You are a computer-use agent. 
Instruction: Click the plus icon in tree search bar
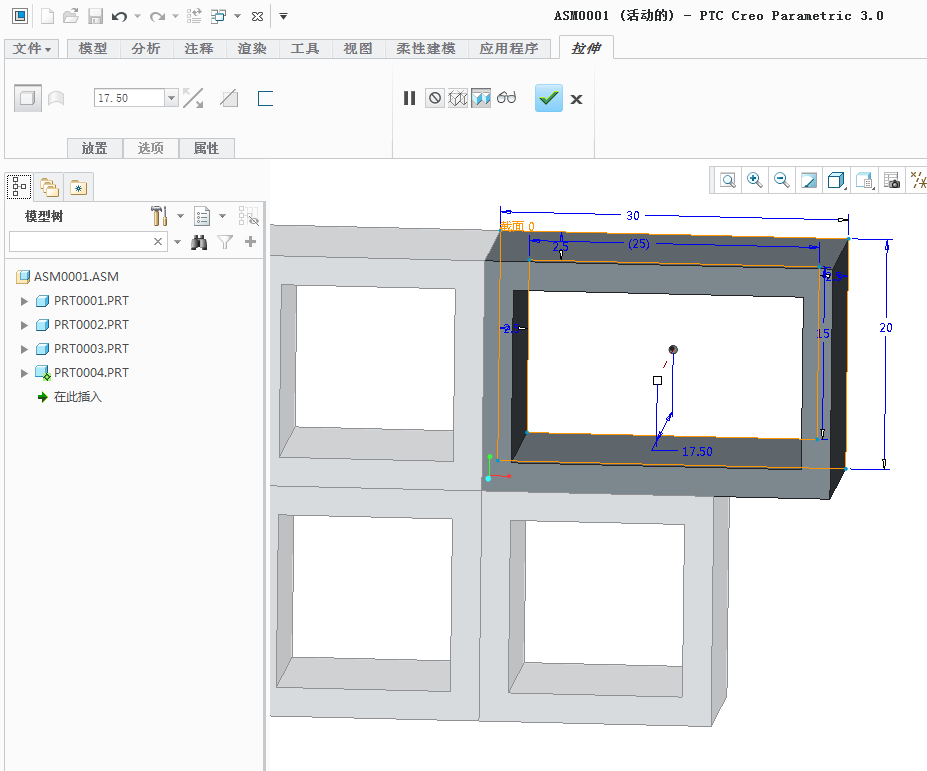point(251,241)
